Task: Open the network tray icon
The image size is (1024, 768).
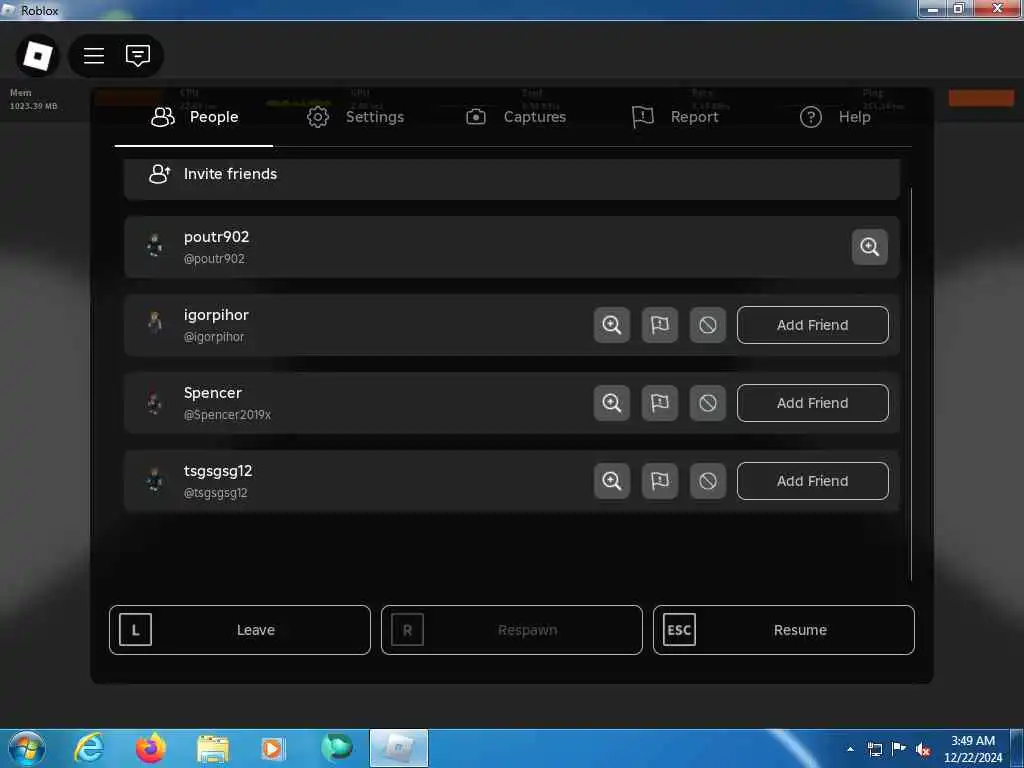Action: coord(875,749)
